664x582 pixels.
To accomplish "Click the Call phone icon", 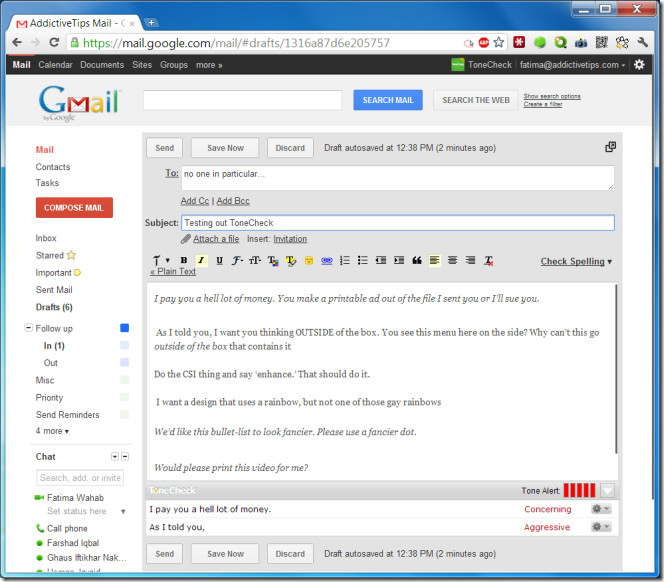I will click(x=40, y=528).
